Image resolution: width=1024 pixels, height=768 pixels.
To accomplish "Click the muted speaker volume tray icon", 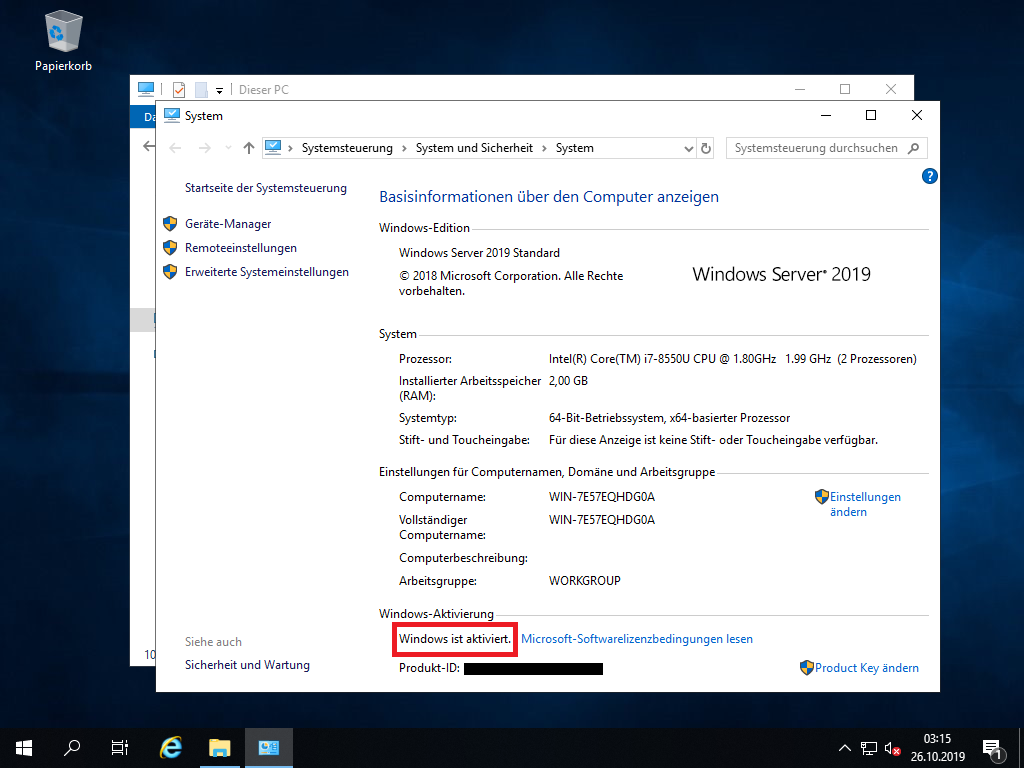I will coord(893,748).
